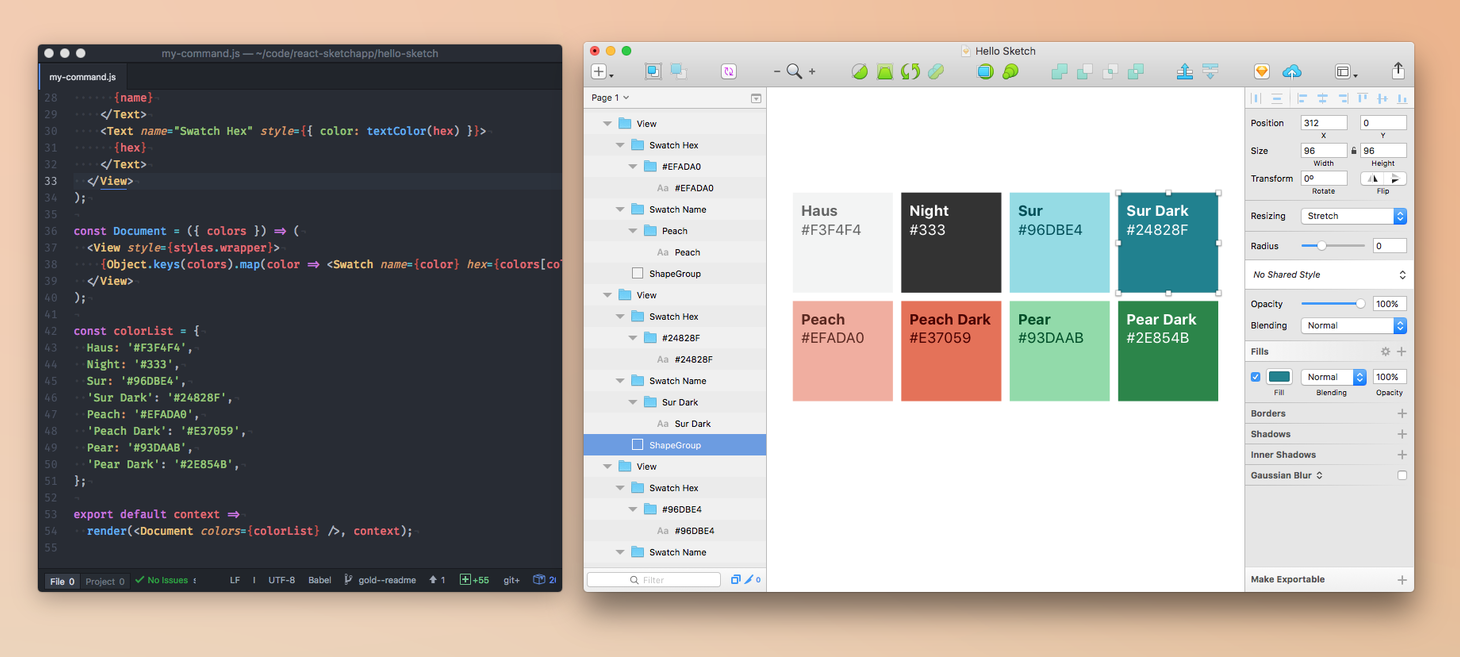
Task: Open the Fills settings gear
Action: 1385,352
